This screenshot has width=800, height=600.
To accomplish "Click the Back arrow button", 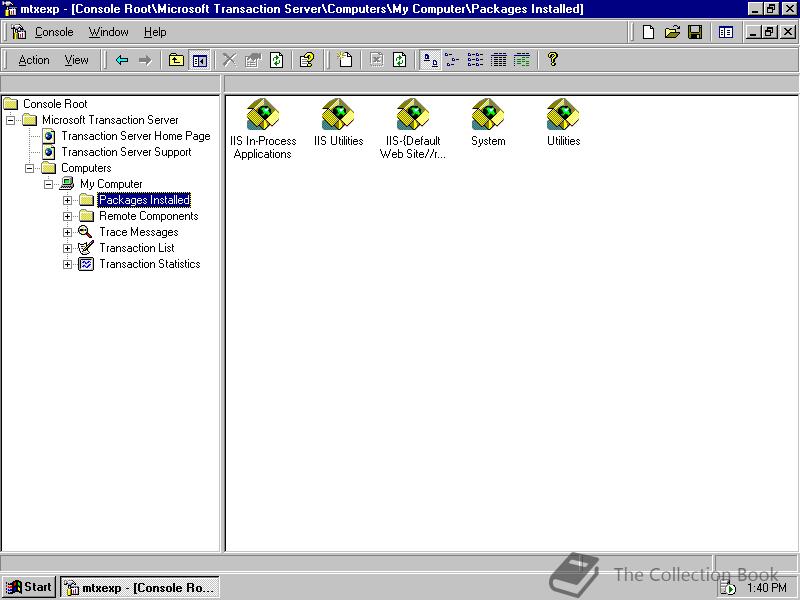I will click(x=121, y=60).
